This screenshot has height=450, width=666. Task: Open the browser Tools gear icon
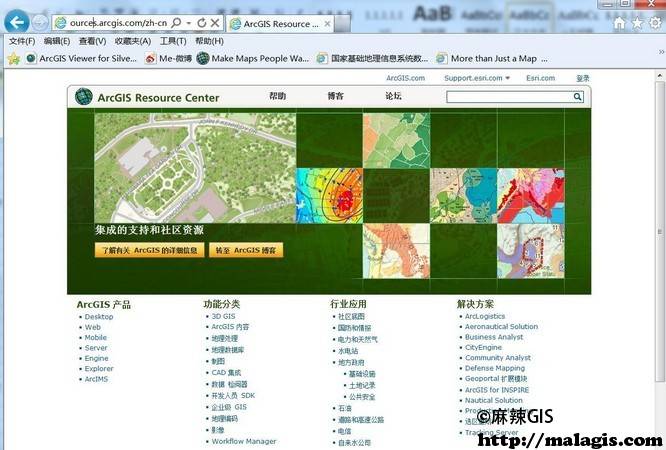[656, 23]
